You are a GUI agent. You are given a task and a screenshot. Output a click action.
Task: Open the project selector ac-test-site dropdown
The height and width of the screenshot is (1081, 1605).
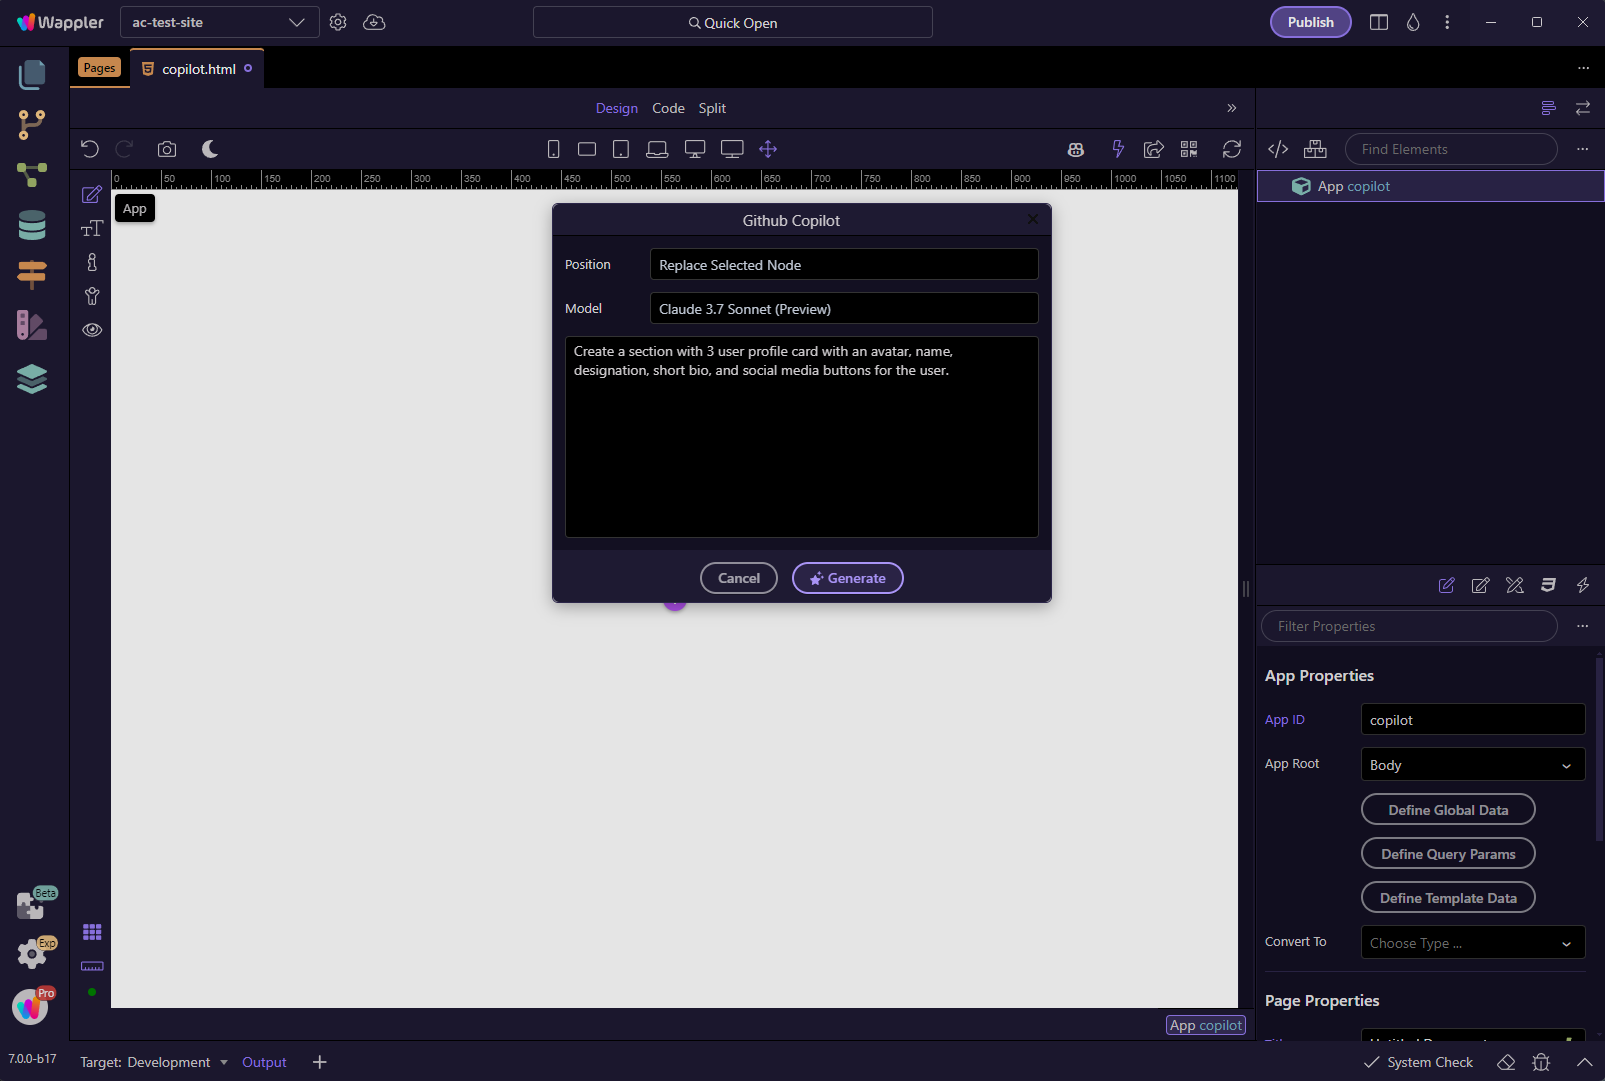coord(219,22)
